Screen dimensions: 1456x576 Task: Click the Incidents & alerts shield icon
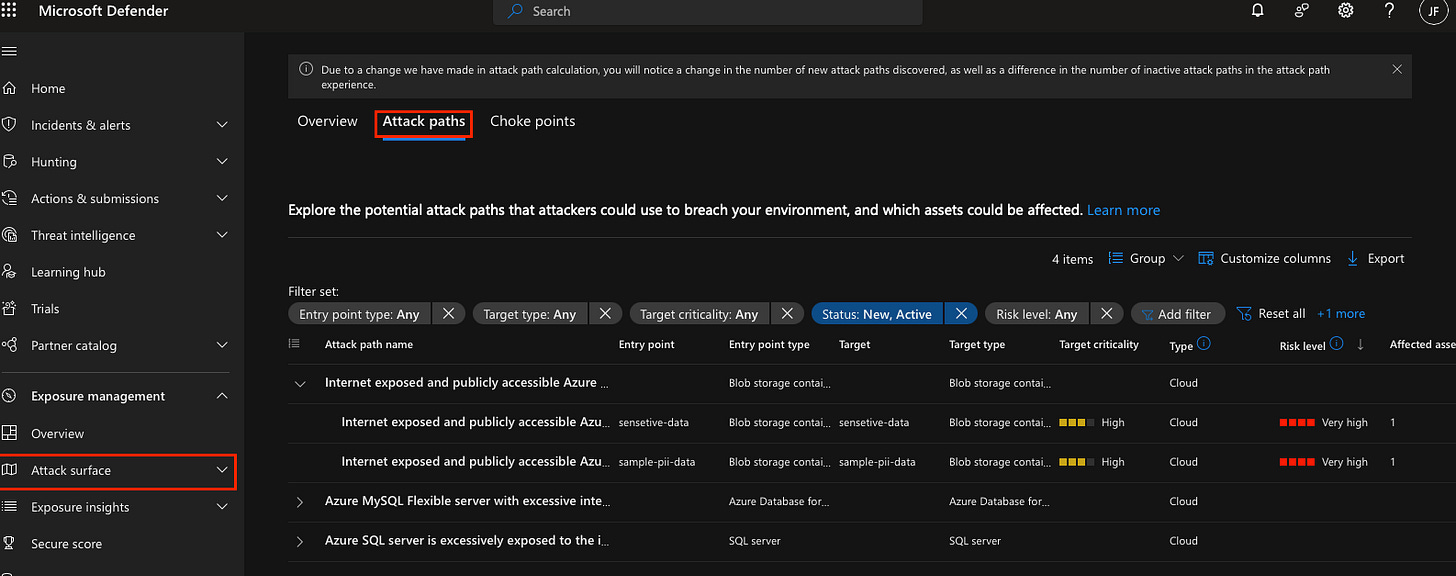coord(9,125)
